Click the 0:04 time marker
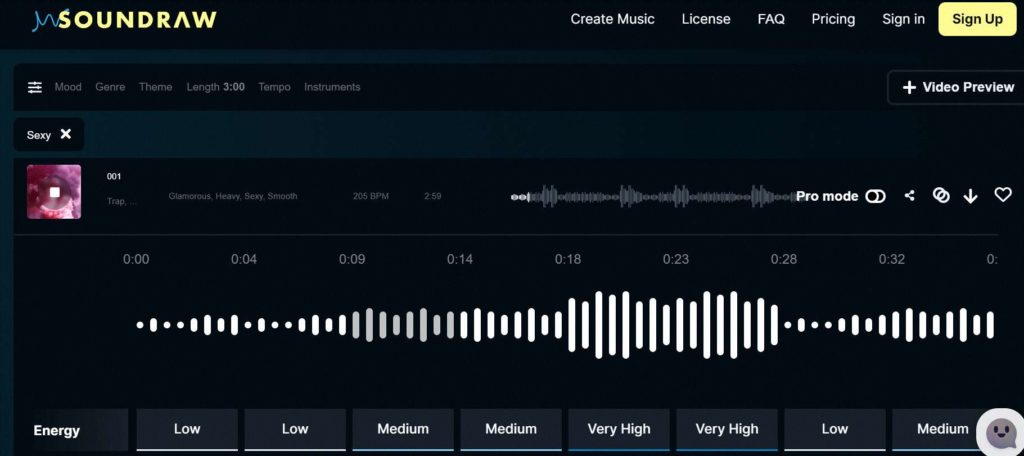The width and height of the screenshot is (1024, 456). (x=244, y=259)
